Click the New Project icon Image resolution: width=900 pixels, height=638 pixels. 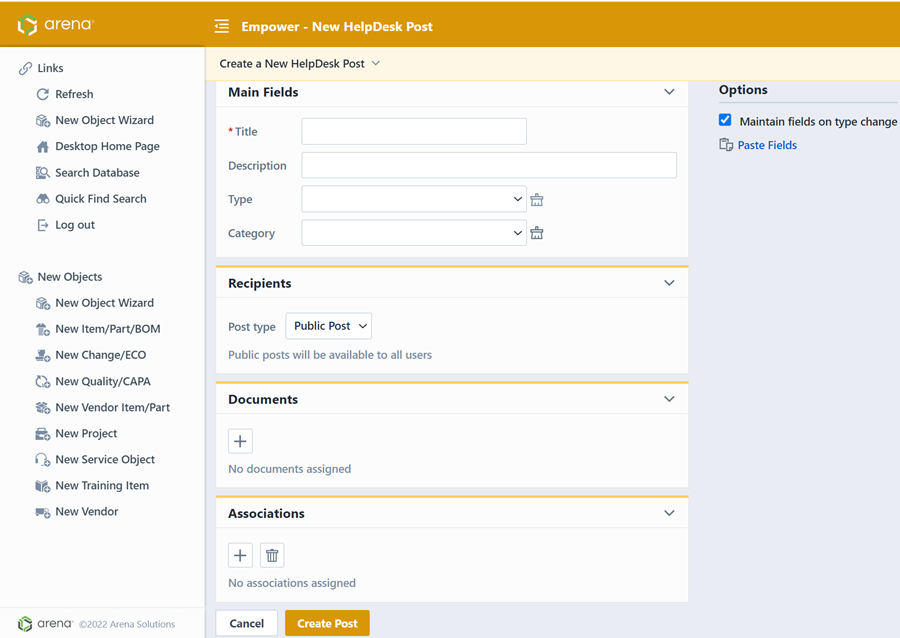pyautogui.click(x=42, y=434)
